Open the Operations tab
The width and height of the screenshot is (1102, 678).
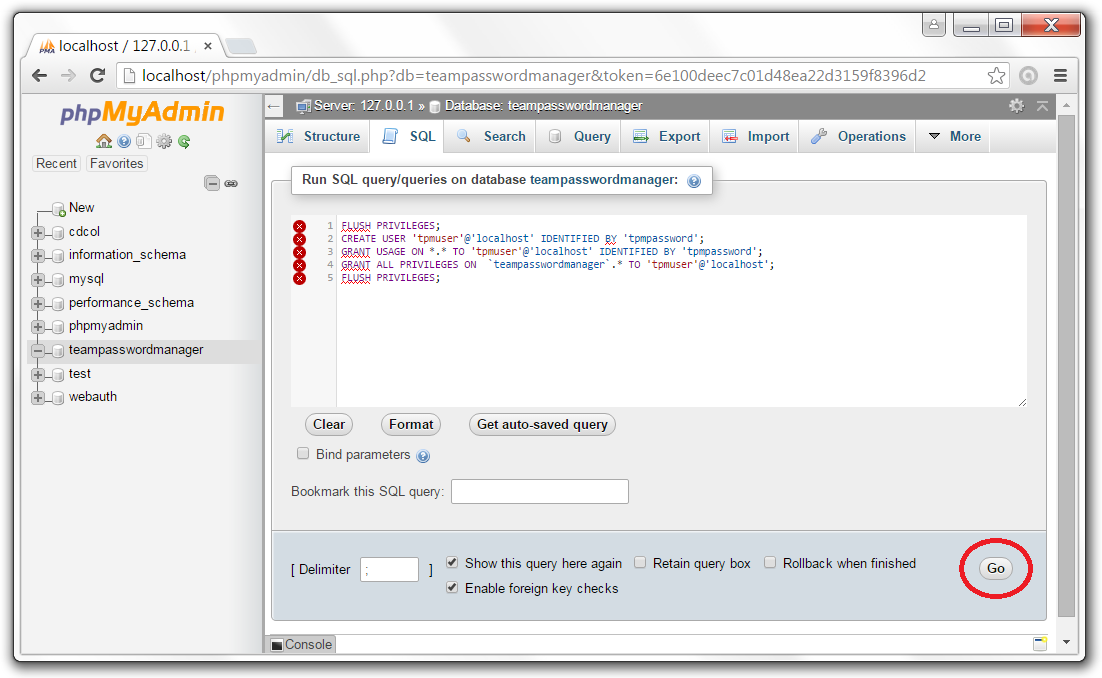pos(858,136)
